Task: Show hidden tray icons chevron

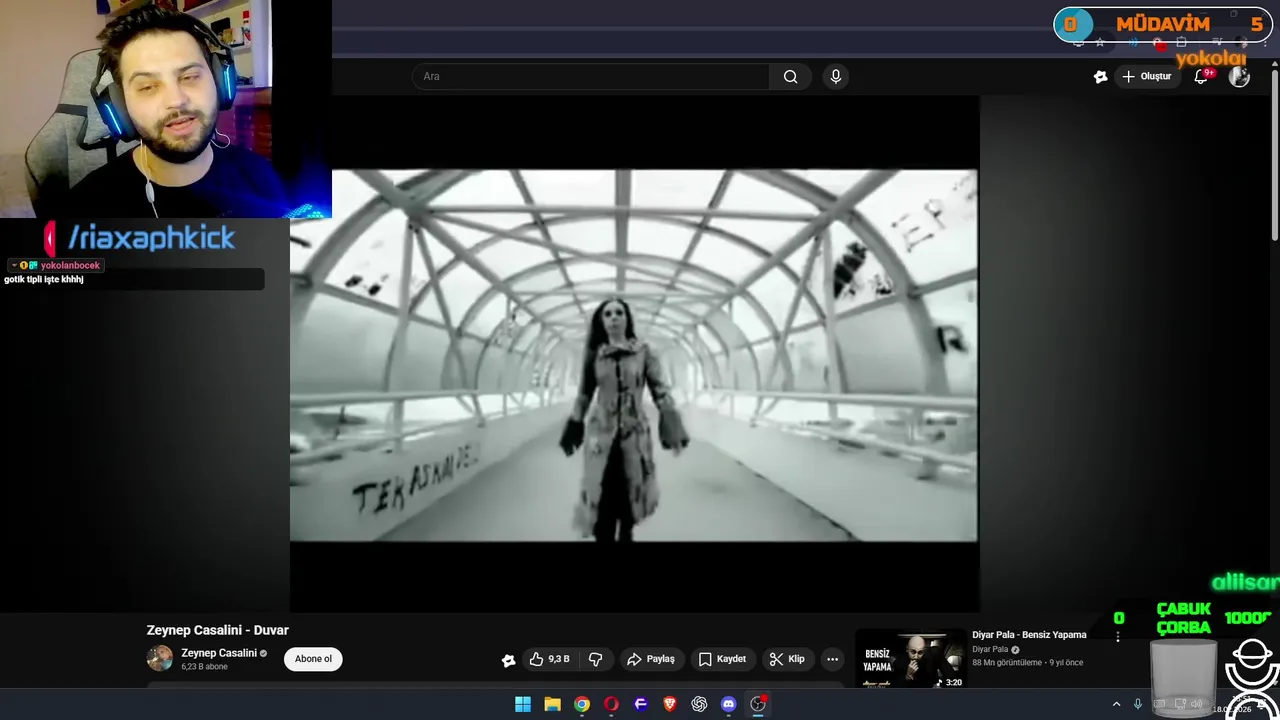Action: (x=1116, y=704)
